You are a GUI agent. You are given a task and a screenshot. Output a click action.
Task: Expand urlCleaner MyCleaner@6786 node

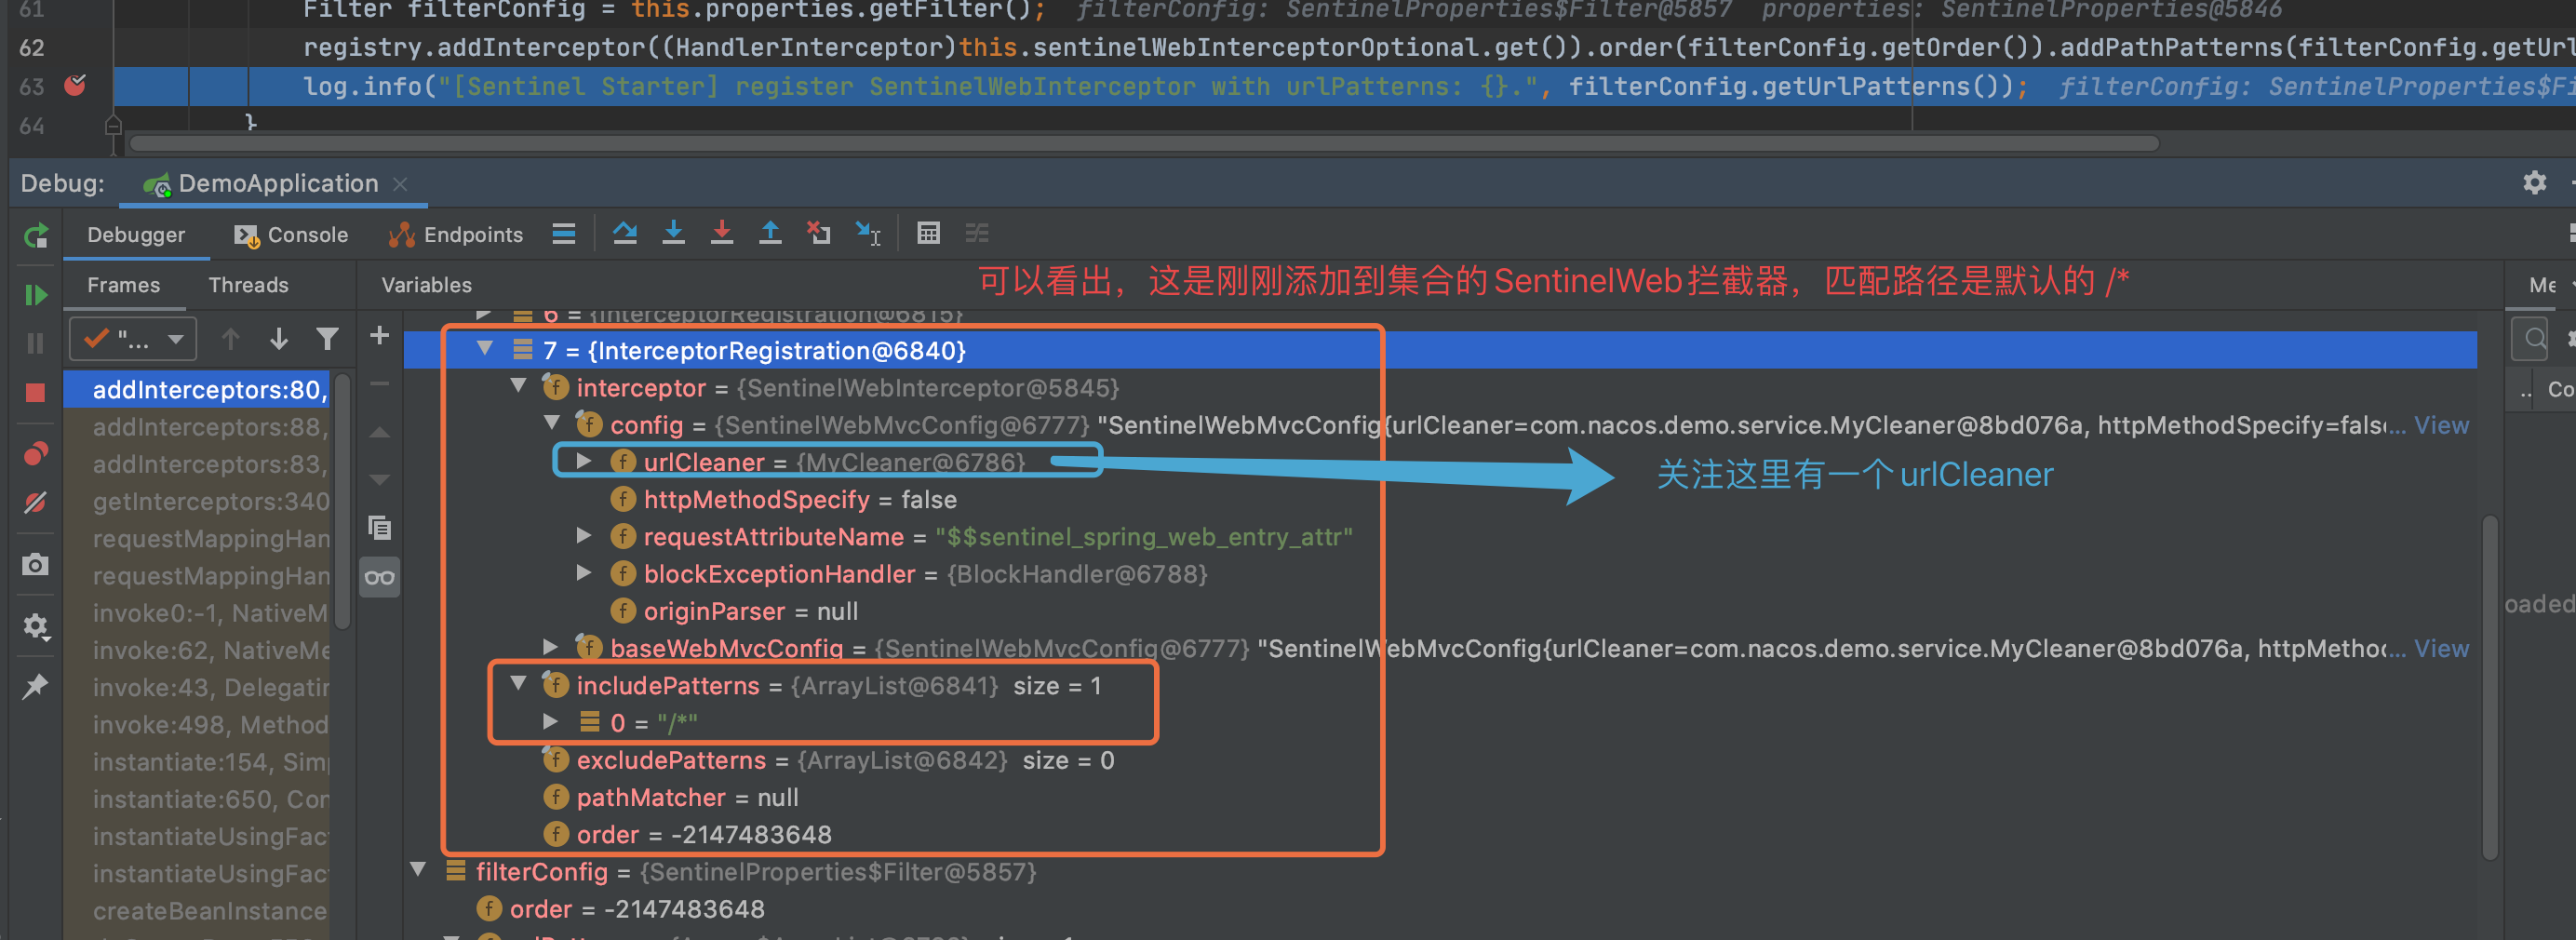point(585,461)
